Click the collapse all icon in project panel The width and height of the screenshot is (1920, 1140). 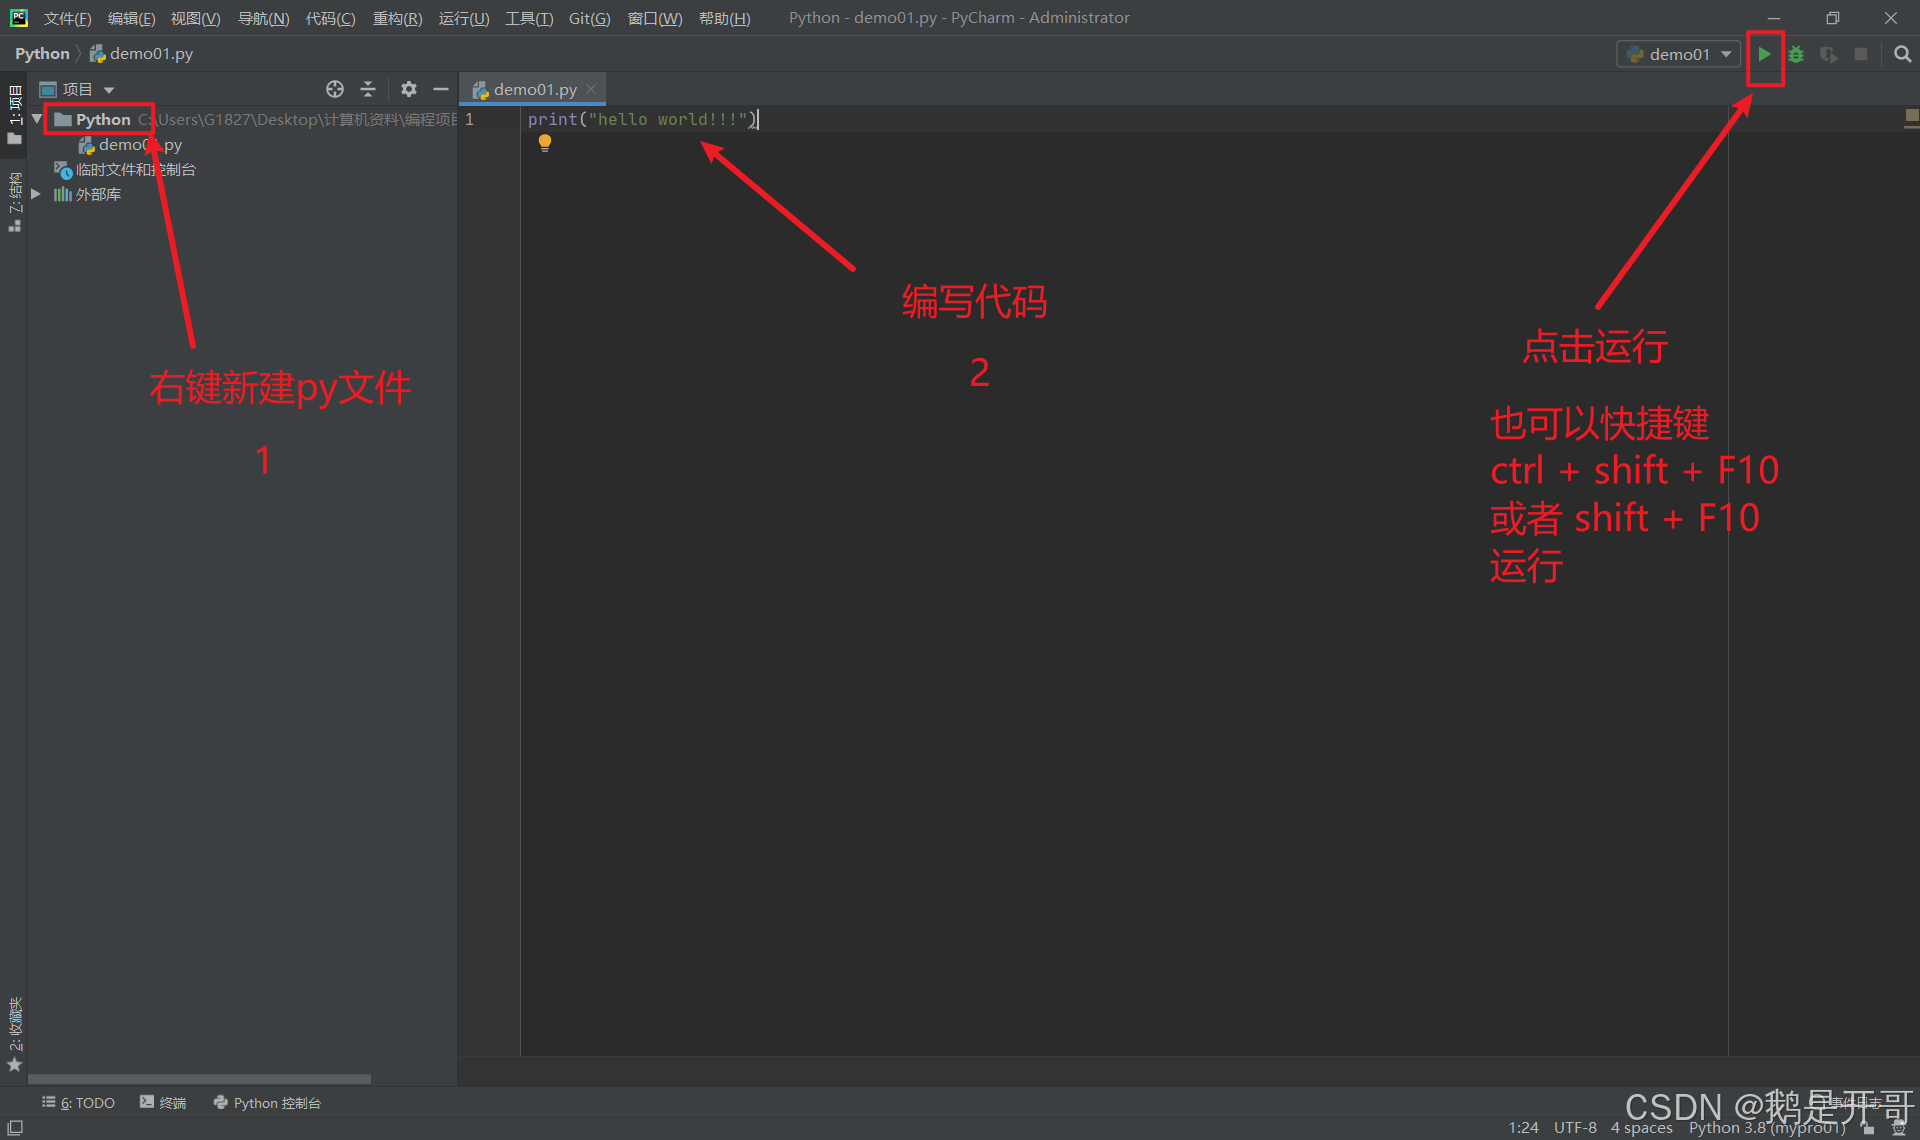368,89
